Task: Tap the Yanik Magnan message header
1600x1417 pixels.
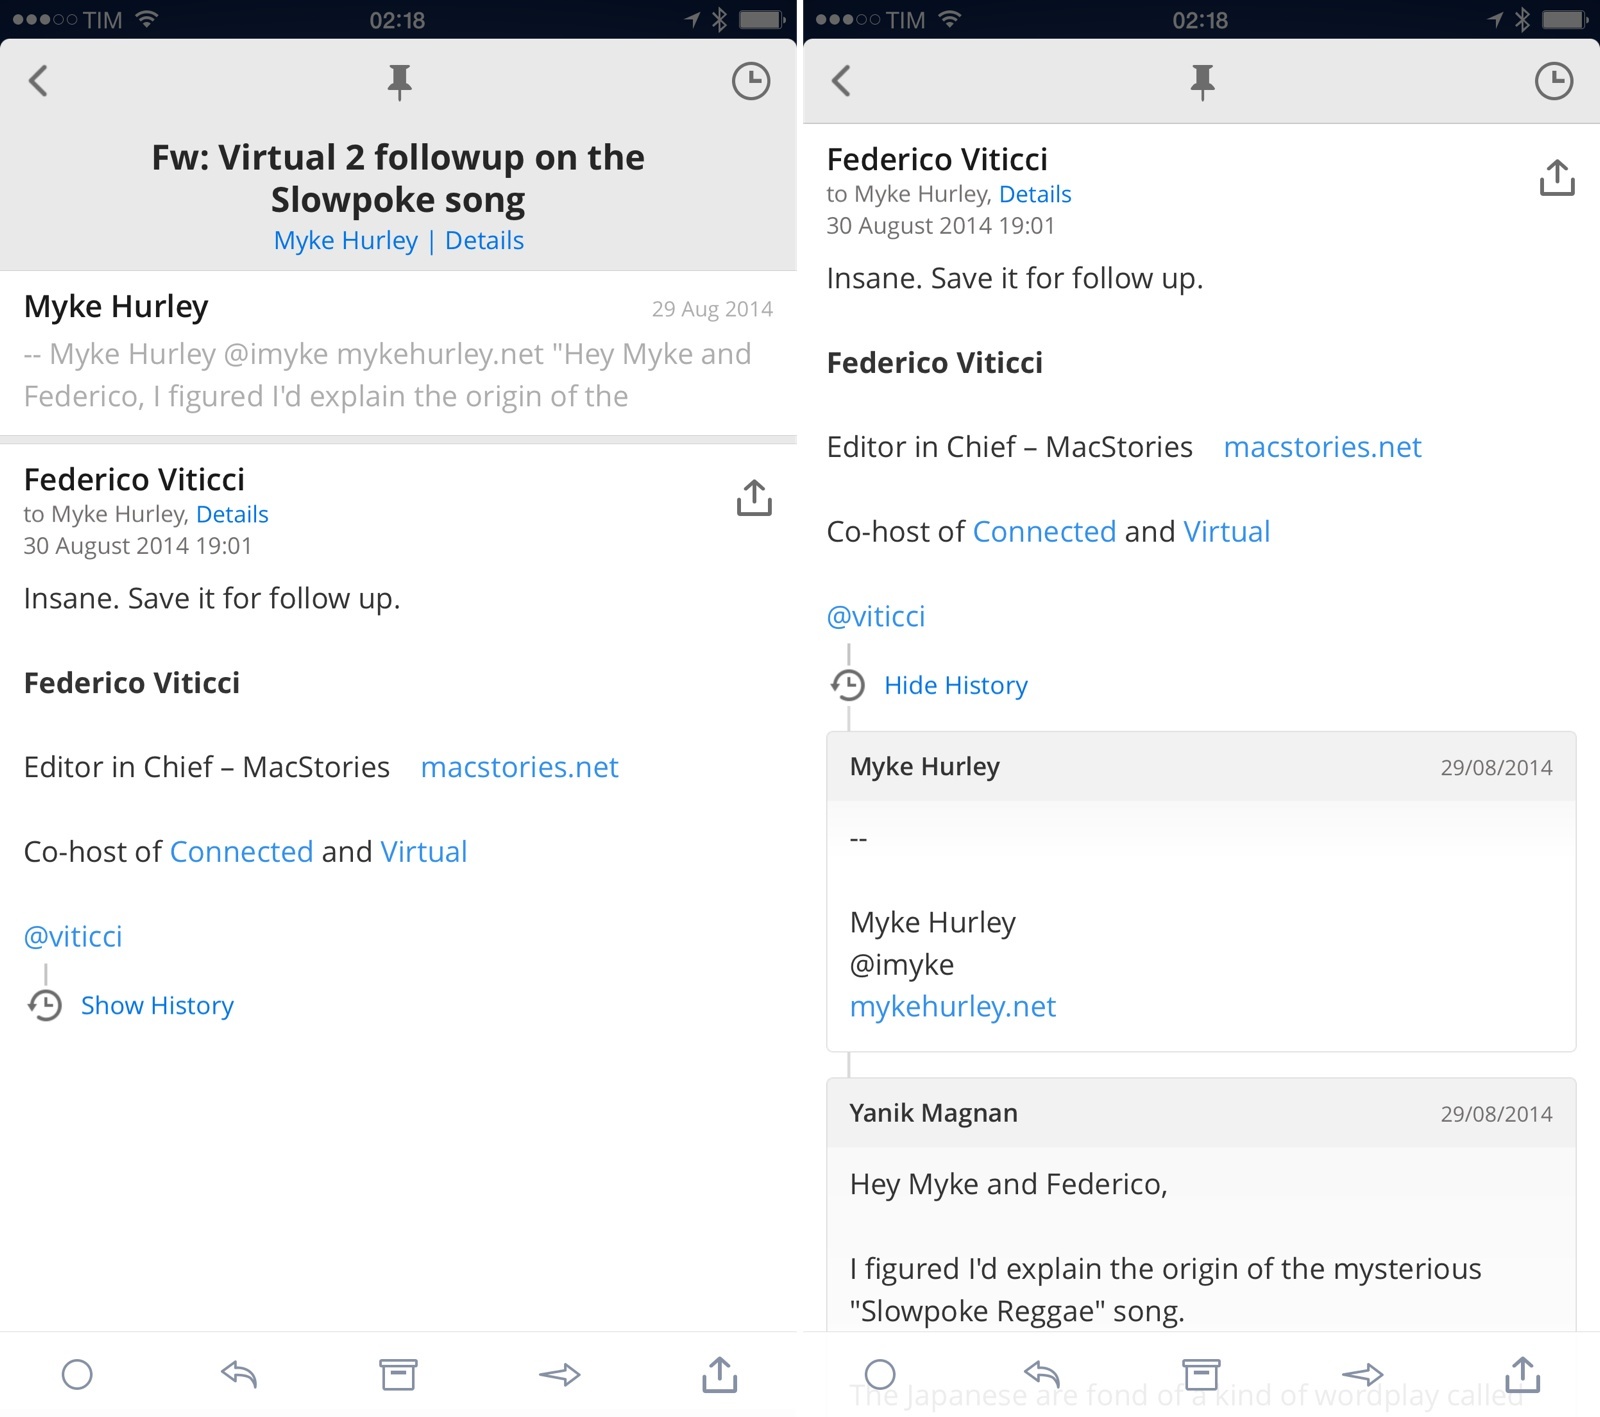Action: [x=1200, y=1113]
